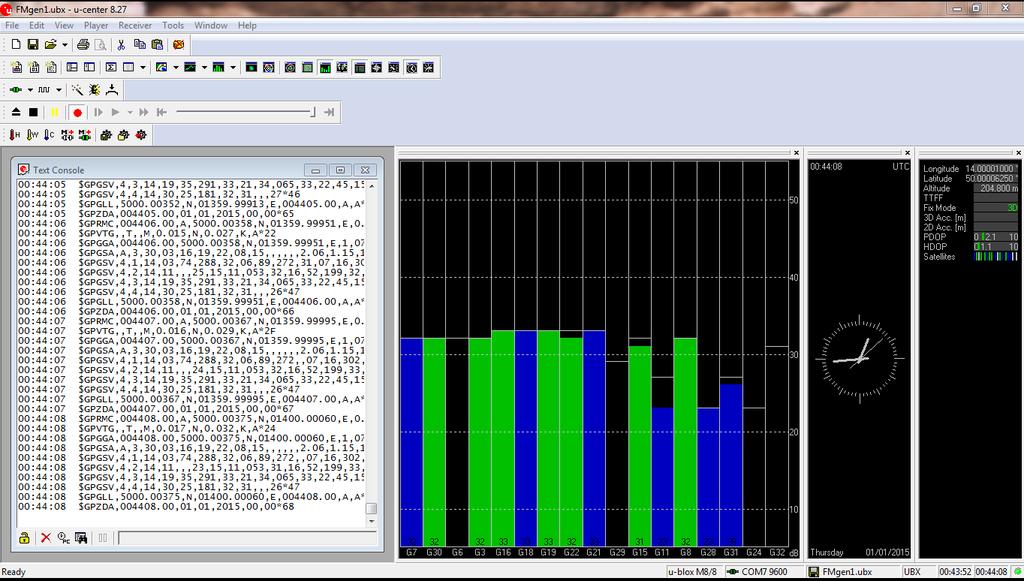Click the Print icon
The image size is (1024, 581).
pos(83,44)
